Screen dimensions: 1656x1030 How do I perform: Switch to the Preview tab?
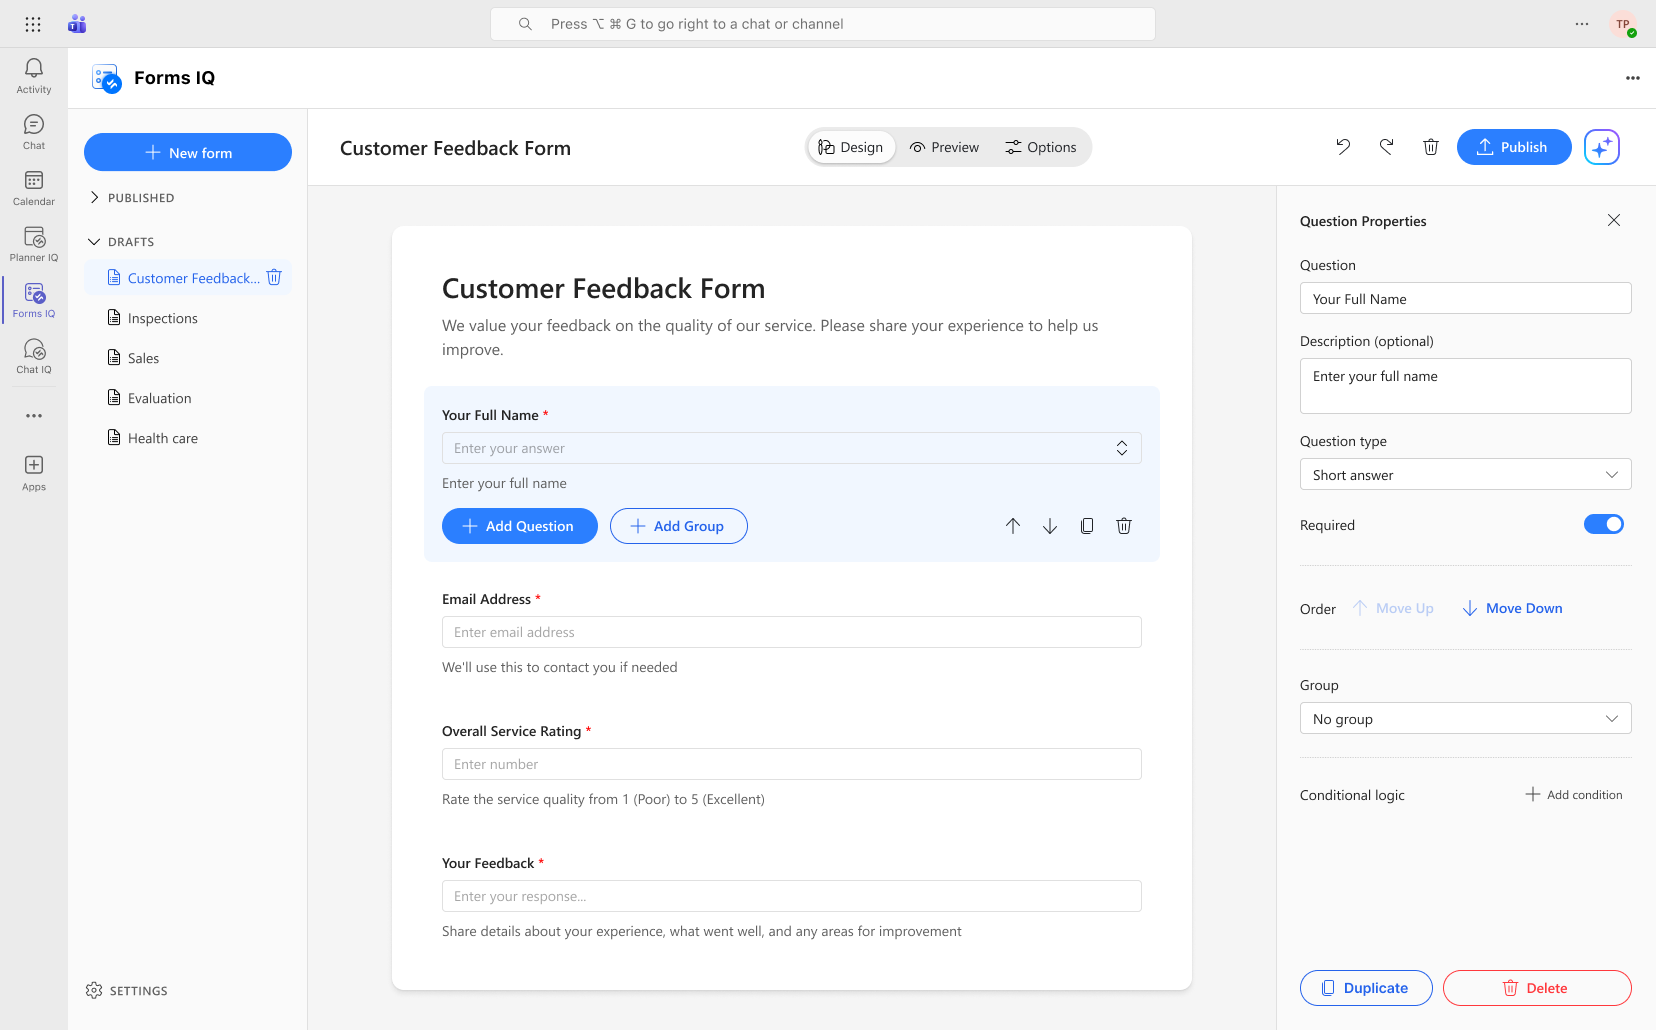click(944, 147)
